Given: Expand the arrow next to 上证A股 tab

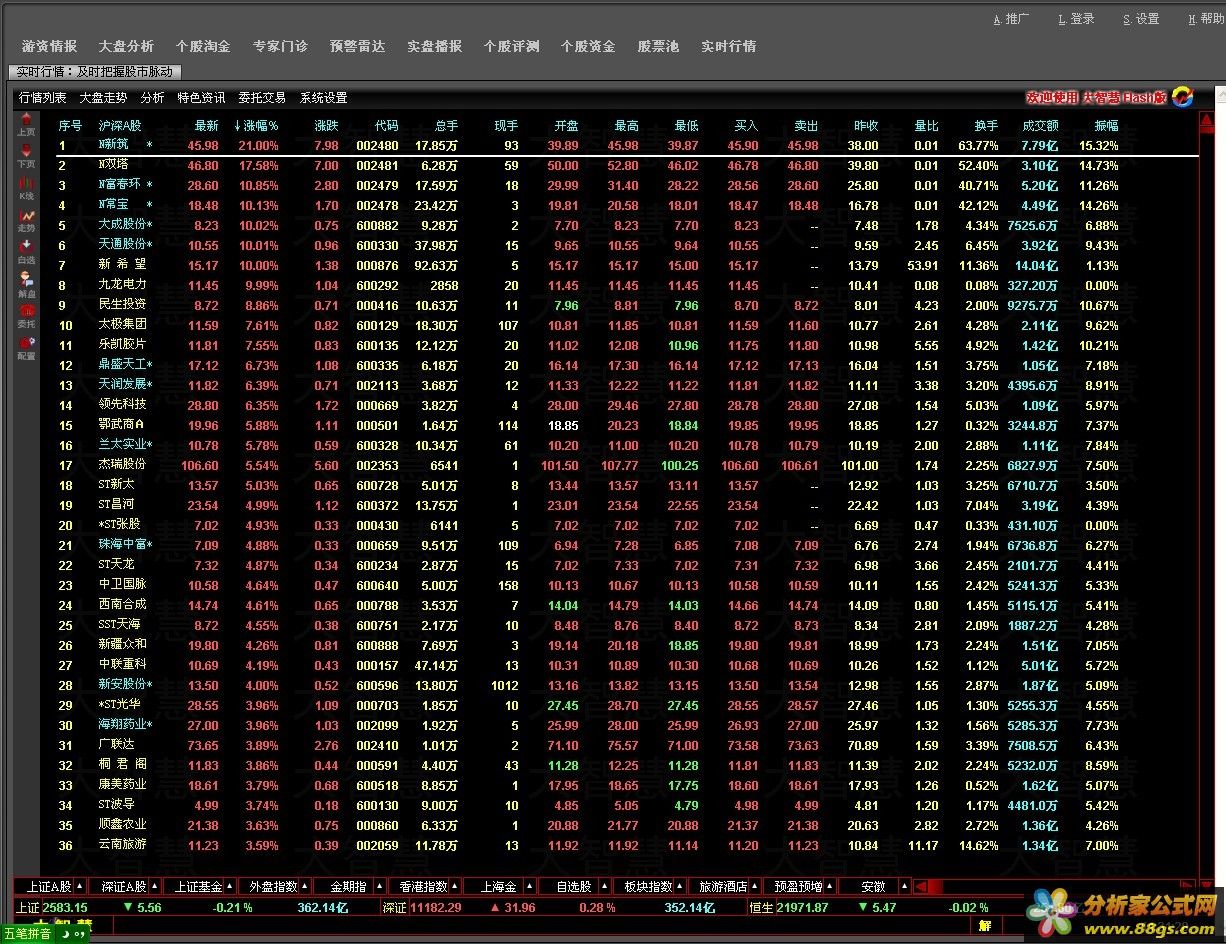Looking at the screenshot, I should 80,886.
